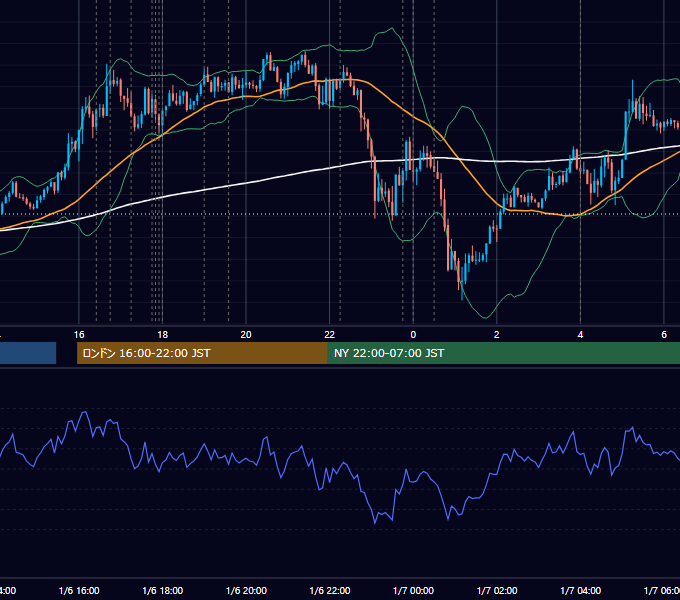
Task: Click hour label 16 on price chart axis
Action: point(79,335)
